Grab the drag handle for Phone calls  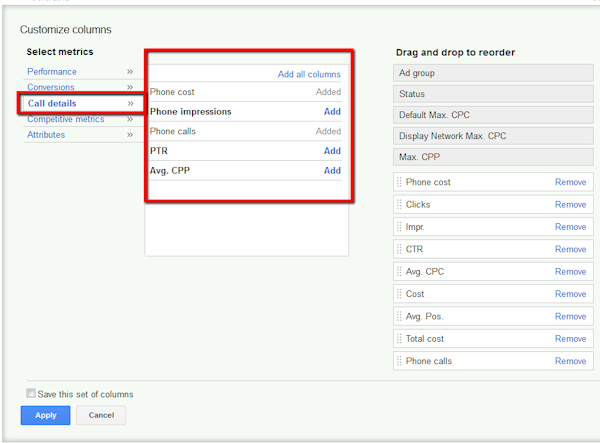click(x=399, y=361)
